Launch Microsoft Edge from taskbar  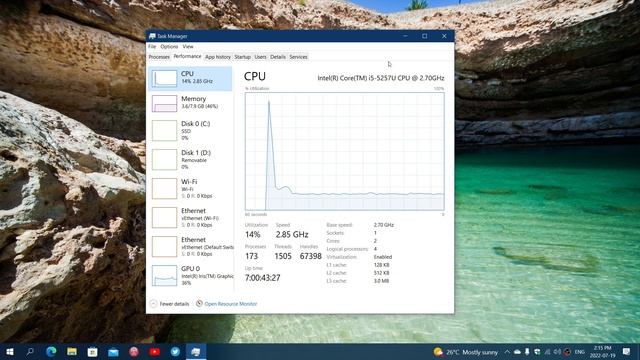pos(51,351)
